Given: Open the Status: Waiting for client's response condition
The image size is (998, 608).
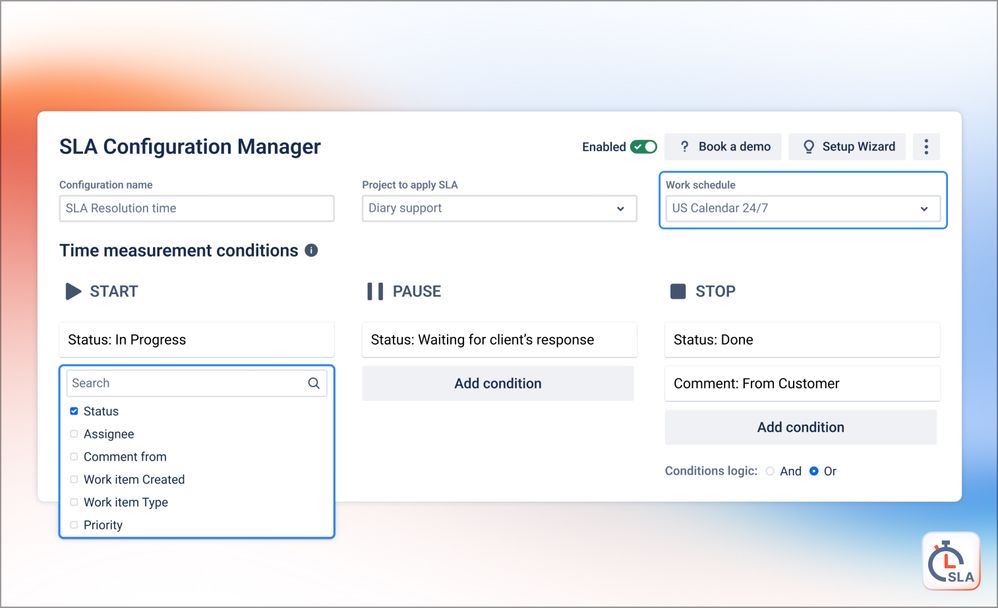Looking at the screenshot, I should coord(499,340).
